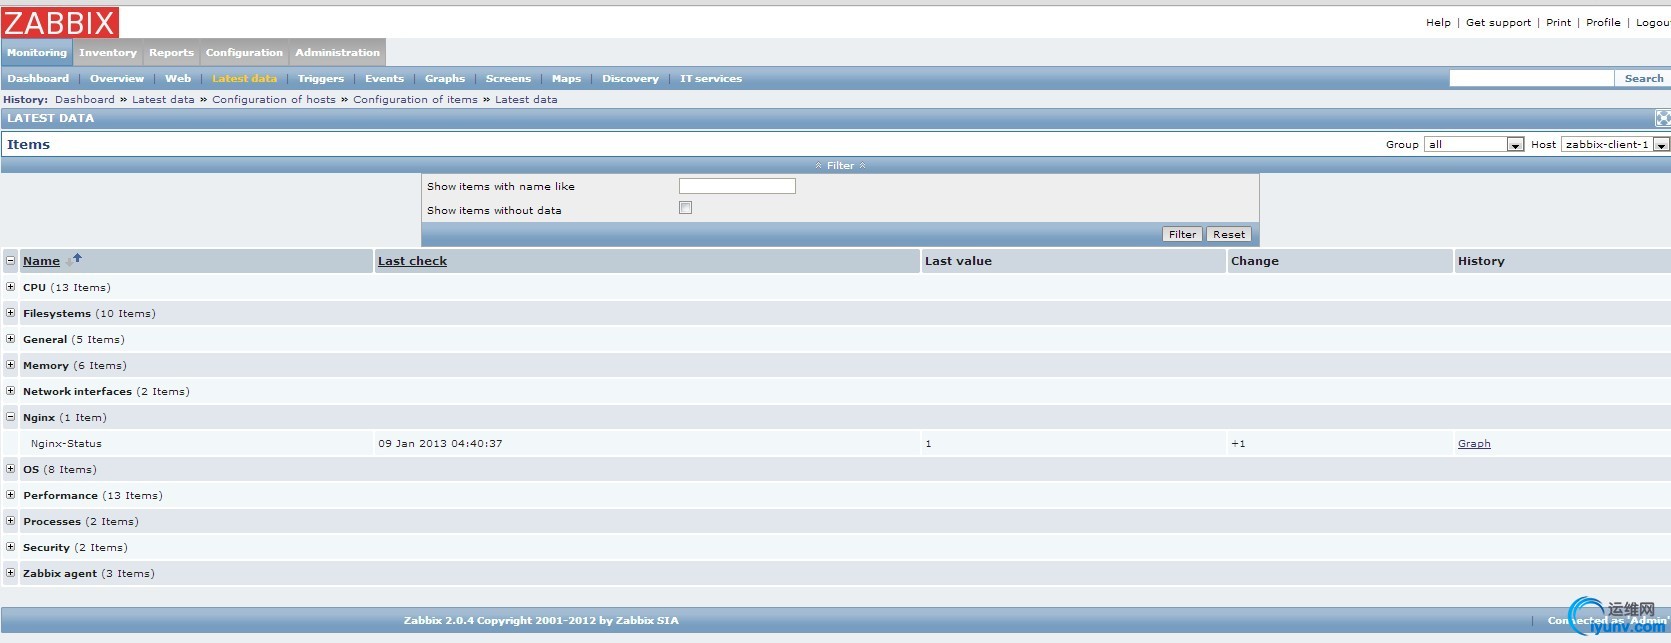Viewport: 1671px width, 643px height.
Task: Go to Triggers submenu
Action: (x=320, y=78)
